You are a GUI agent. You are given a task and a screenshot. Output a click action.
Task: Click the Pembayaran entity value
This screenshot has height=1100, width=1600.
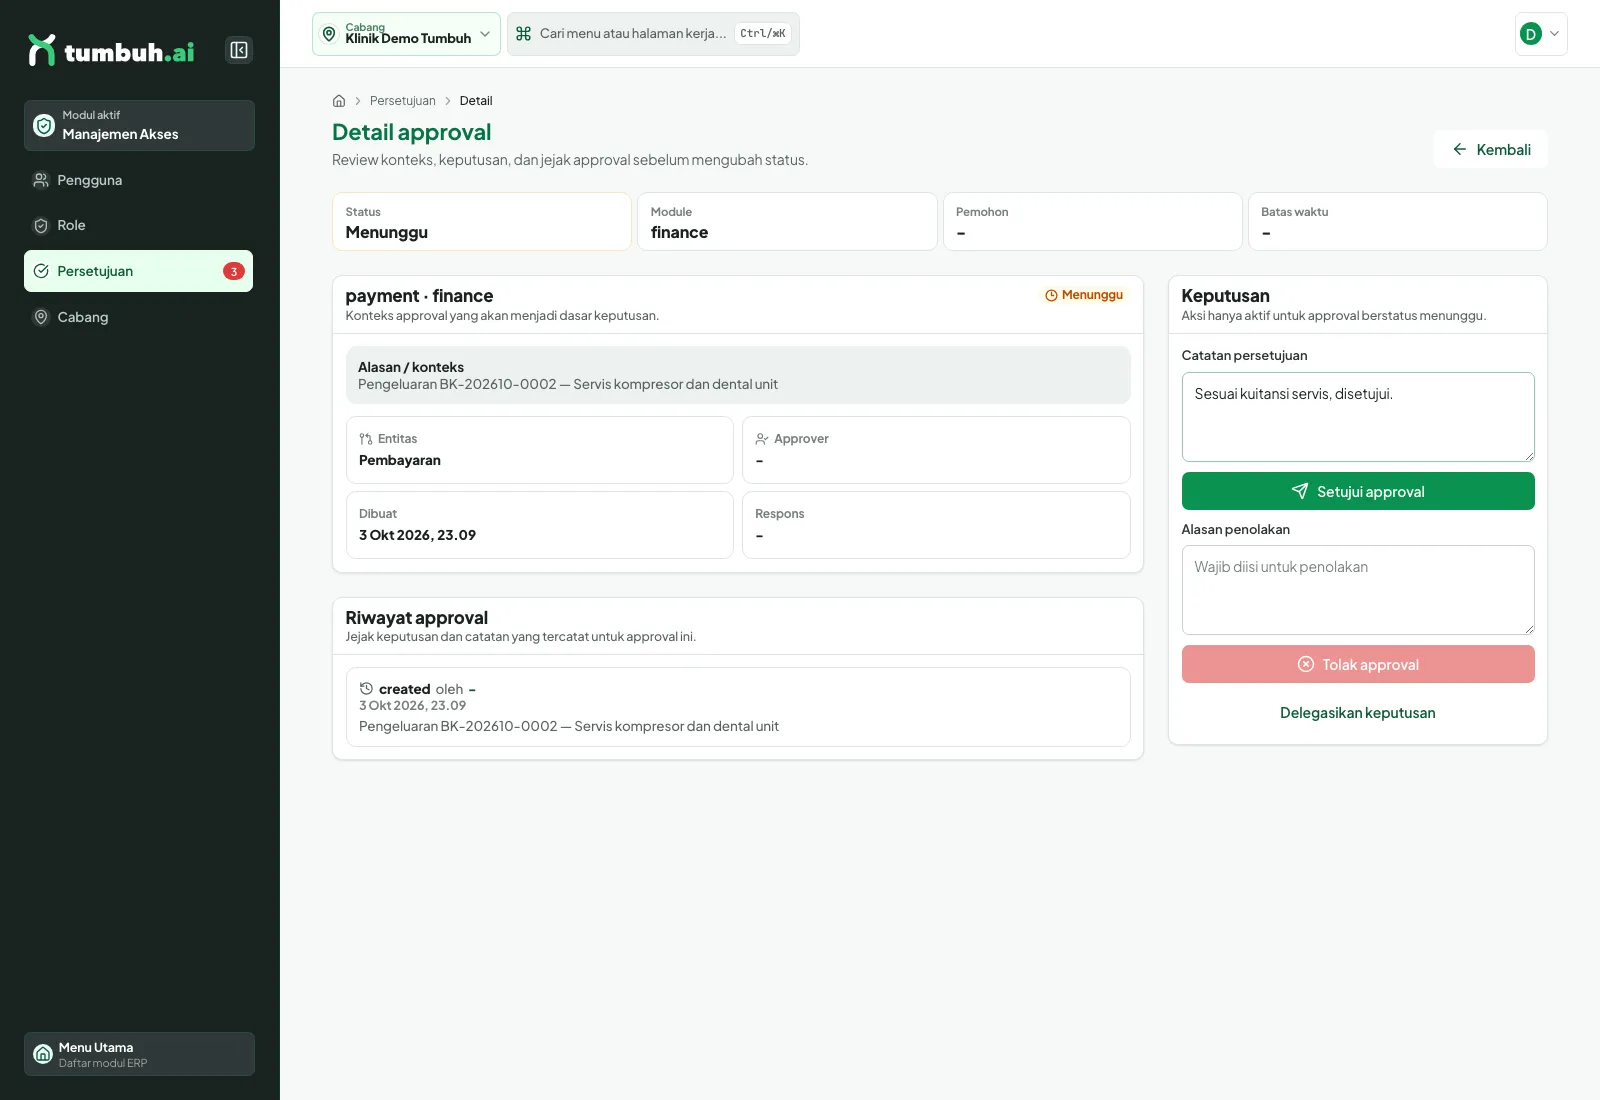[400, 460]
